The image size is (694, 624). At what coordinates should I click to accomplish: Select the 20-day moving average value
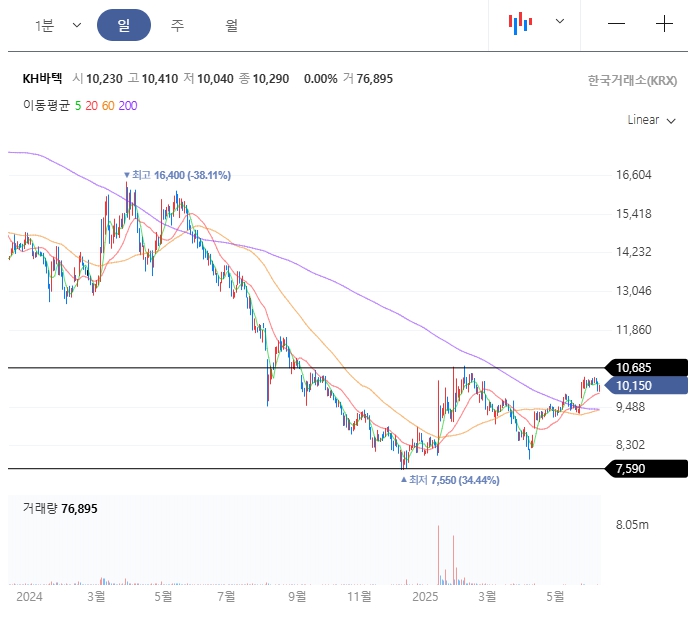coord(92,106)
